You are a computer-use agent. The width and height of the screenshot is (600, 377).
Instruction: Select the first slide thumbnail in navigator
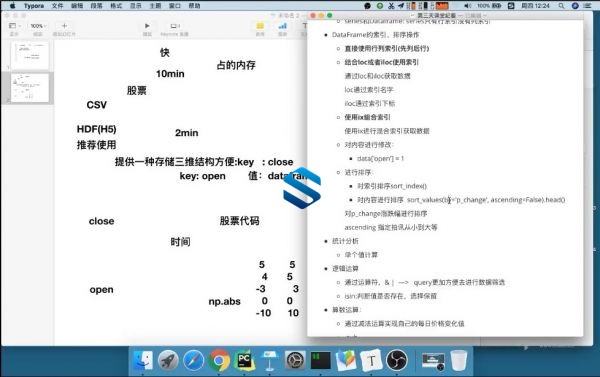tap(30, 55)
